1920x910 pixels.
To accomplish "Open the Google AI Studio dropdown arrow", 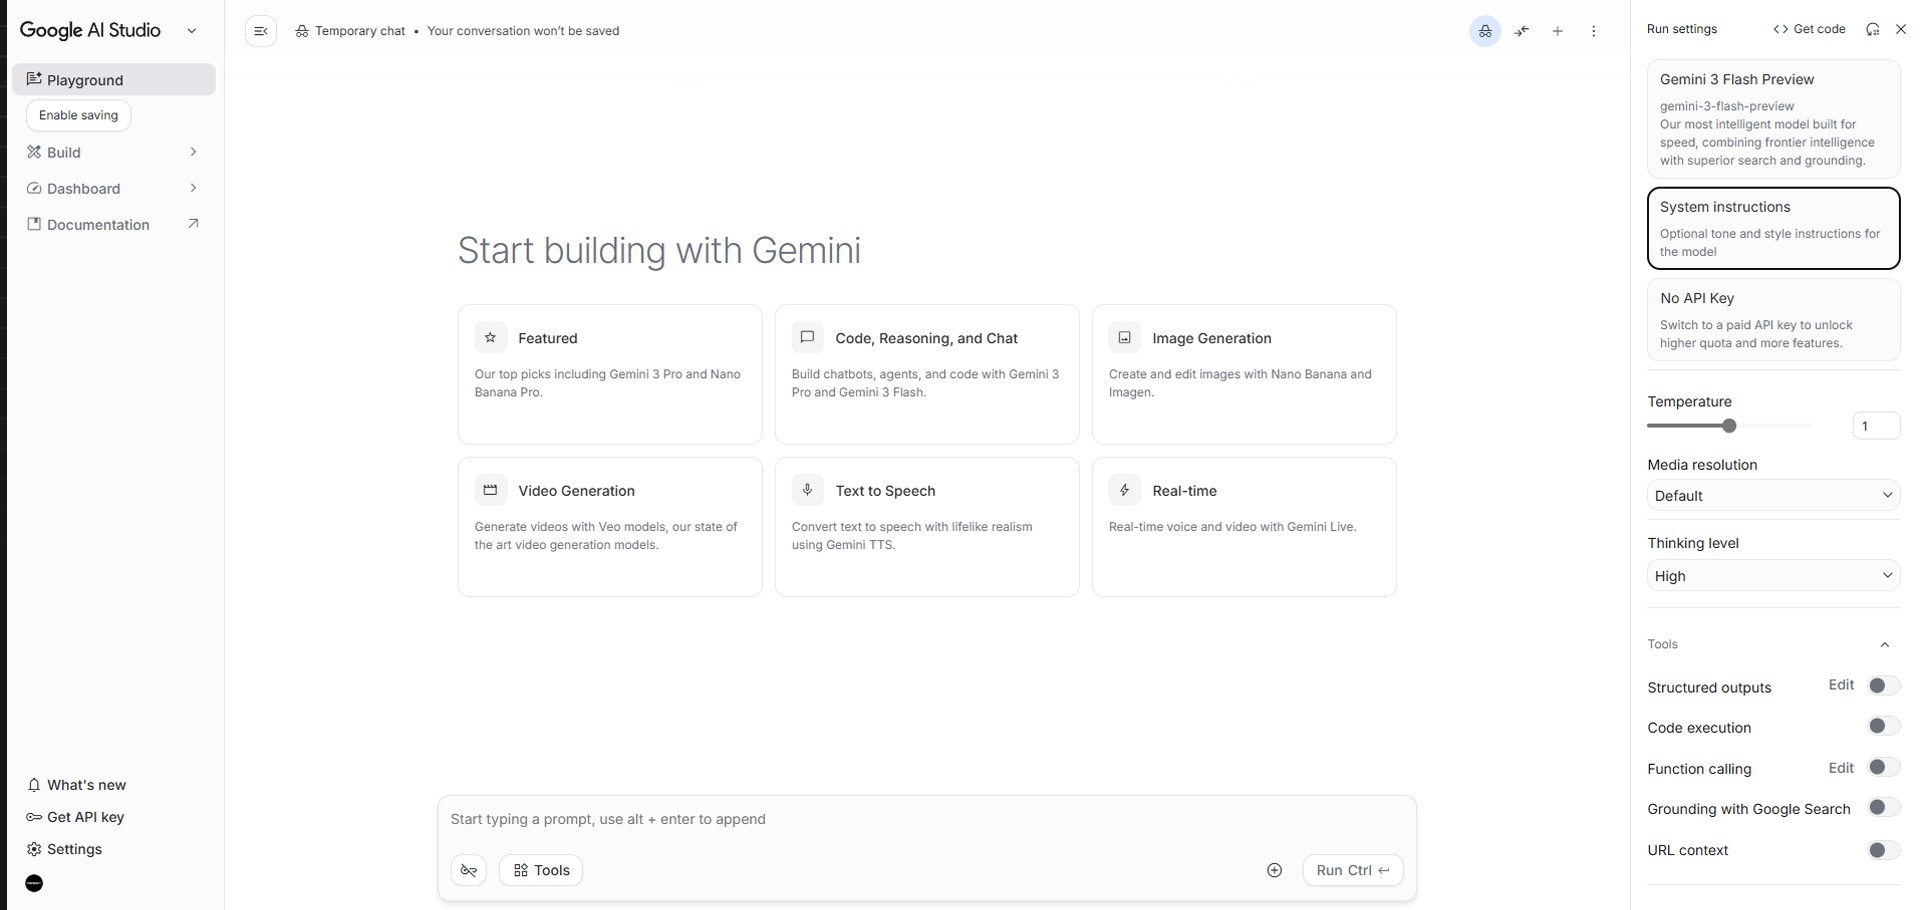I will pyautogui.click(x=192, y=31).
